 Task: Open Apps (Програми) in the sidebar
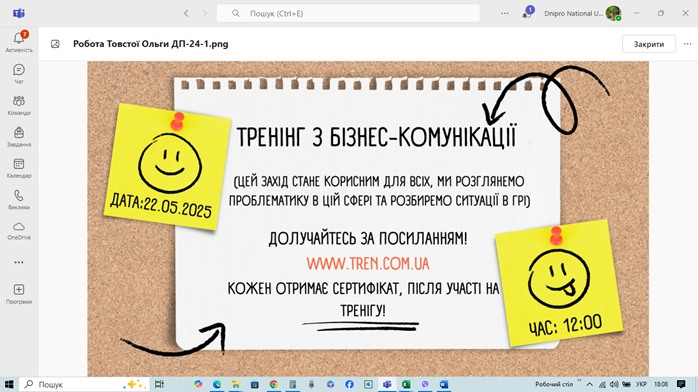click(19, 294)
